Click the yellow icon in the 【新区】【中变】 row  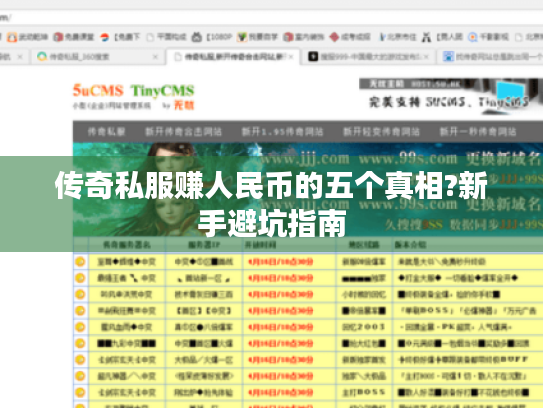80,311
